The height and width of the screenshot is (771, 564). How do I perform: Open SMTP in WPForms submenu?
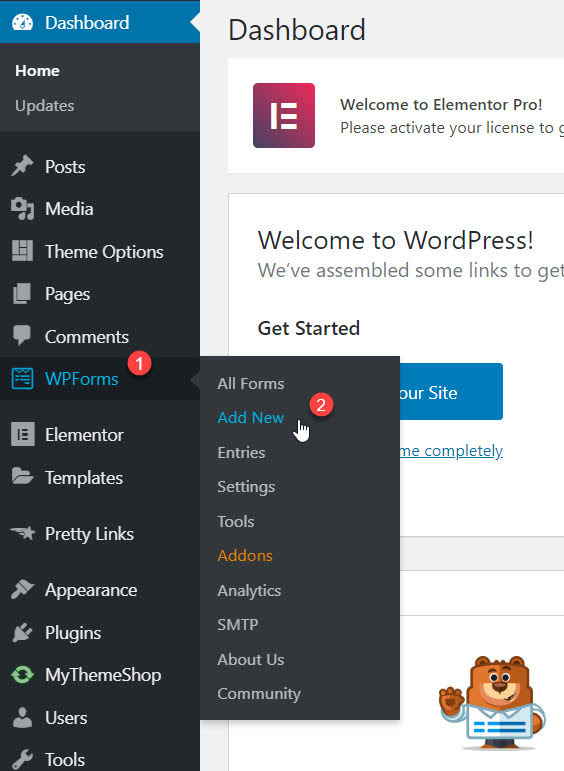tap(238, 624)
